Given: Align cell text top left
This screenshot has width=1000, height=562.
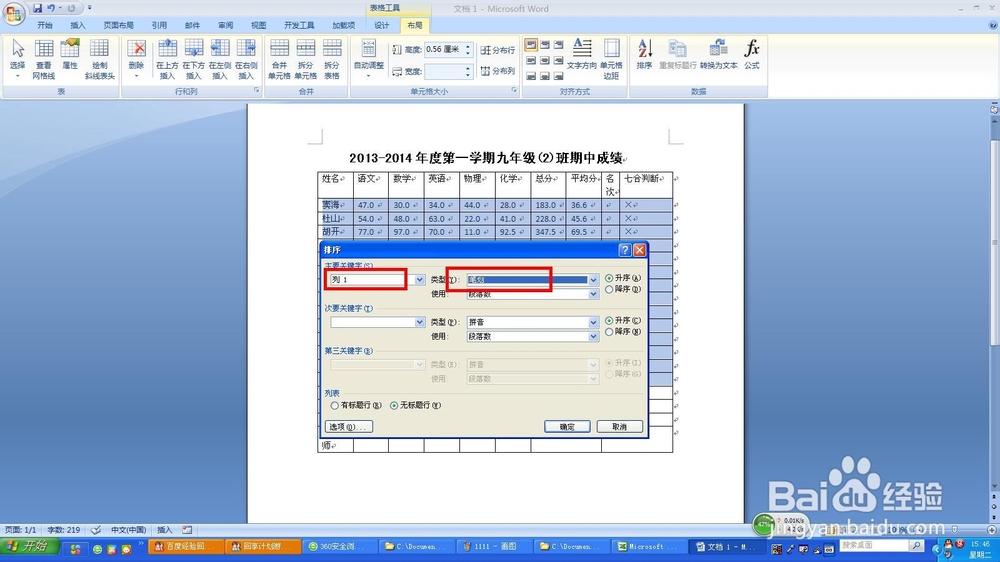Looking at the screenshot, I should pyautogui.click(x=531, y=45).
